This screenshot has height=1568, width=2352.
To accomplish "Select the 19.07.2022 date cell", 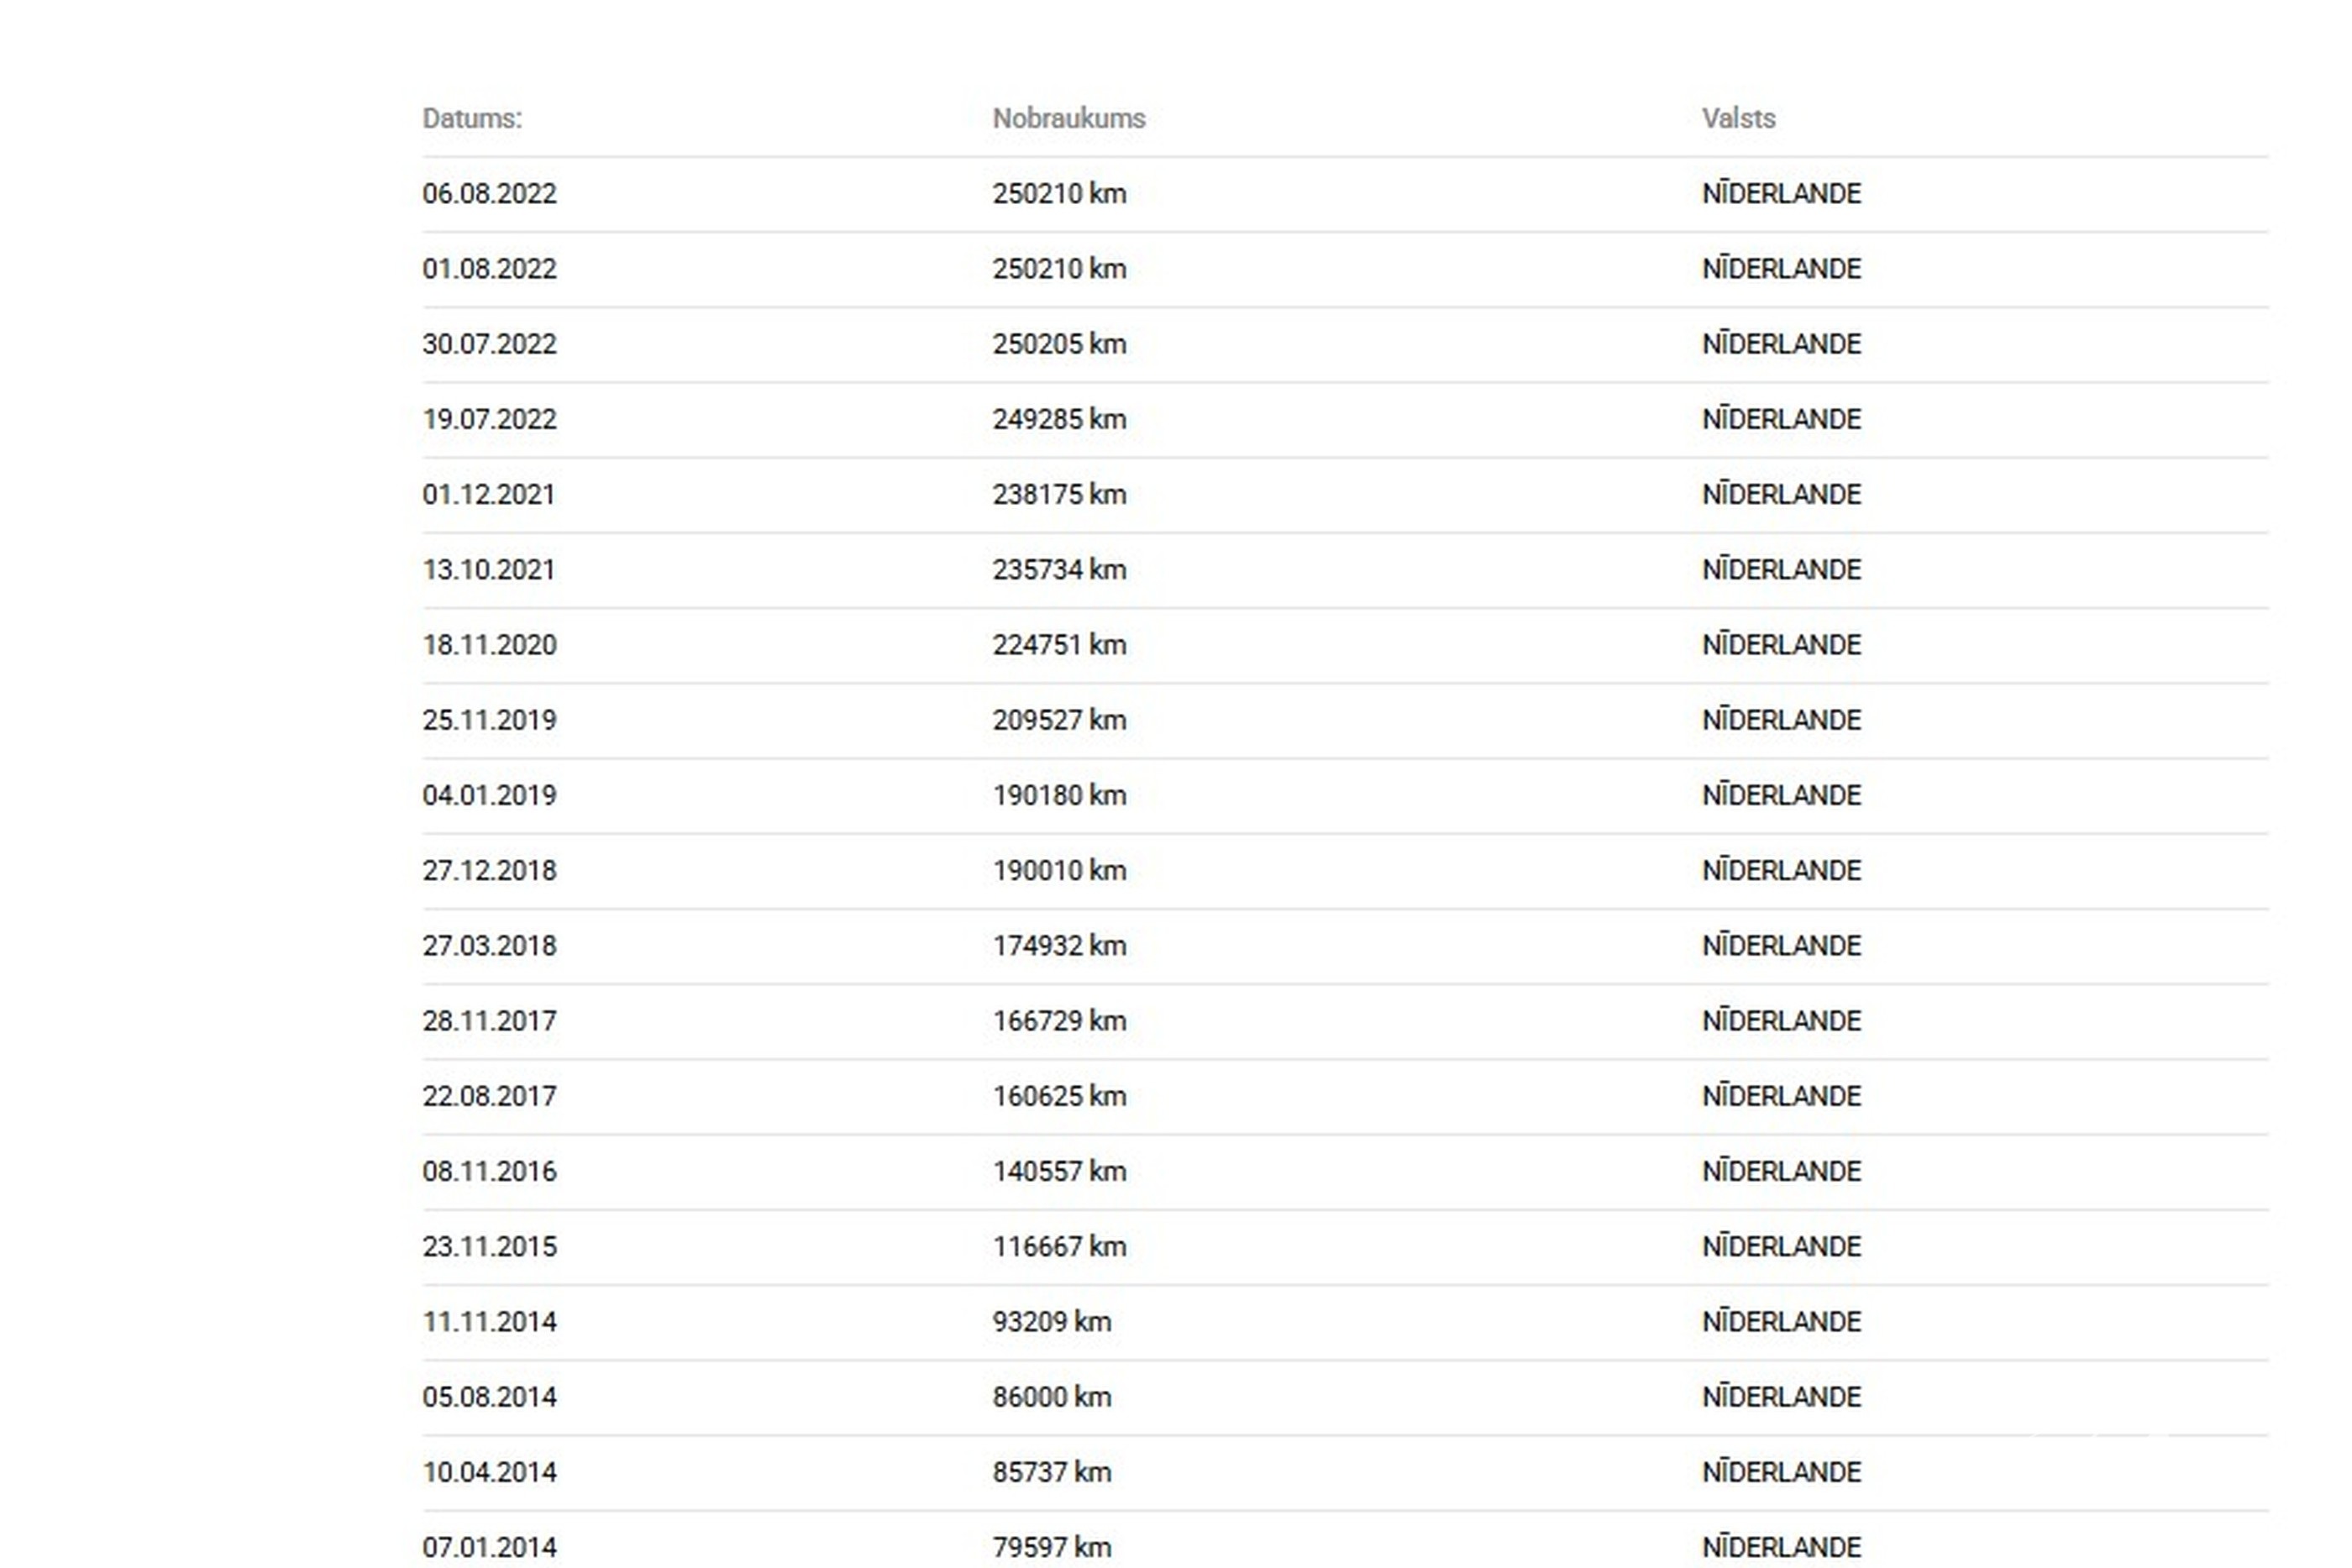I will (x=489, y=419).
